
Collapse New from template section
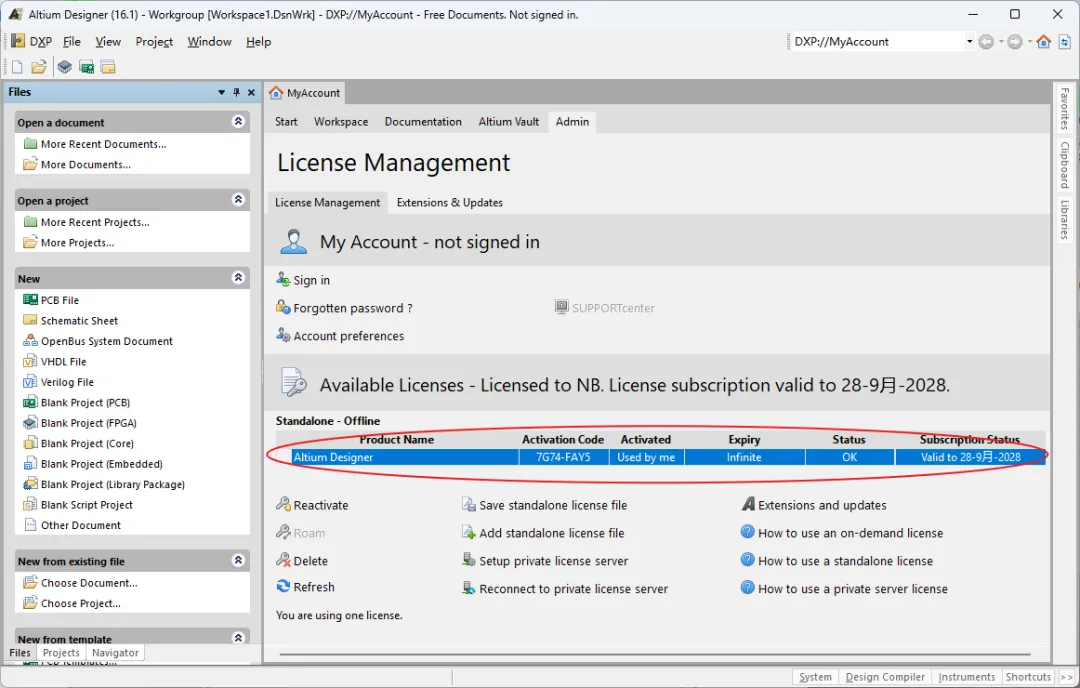point(238,638)
